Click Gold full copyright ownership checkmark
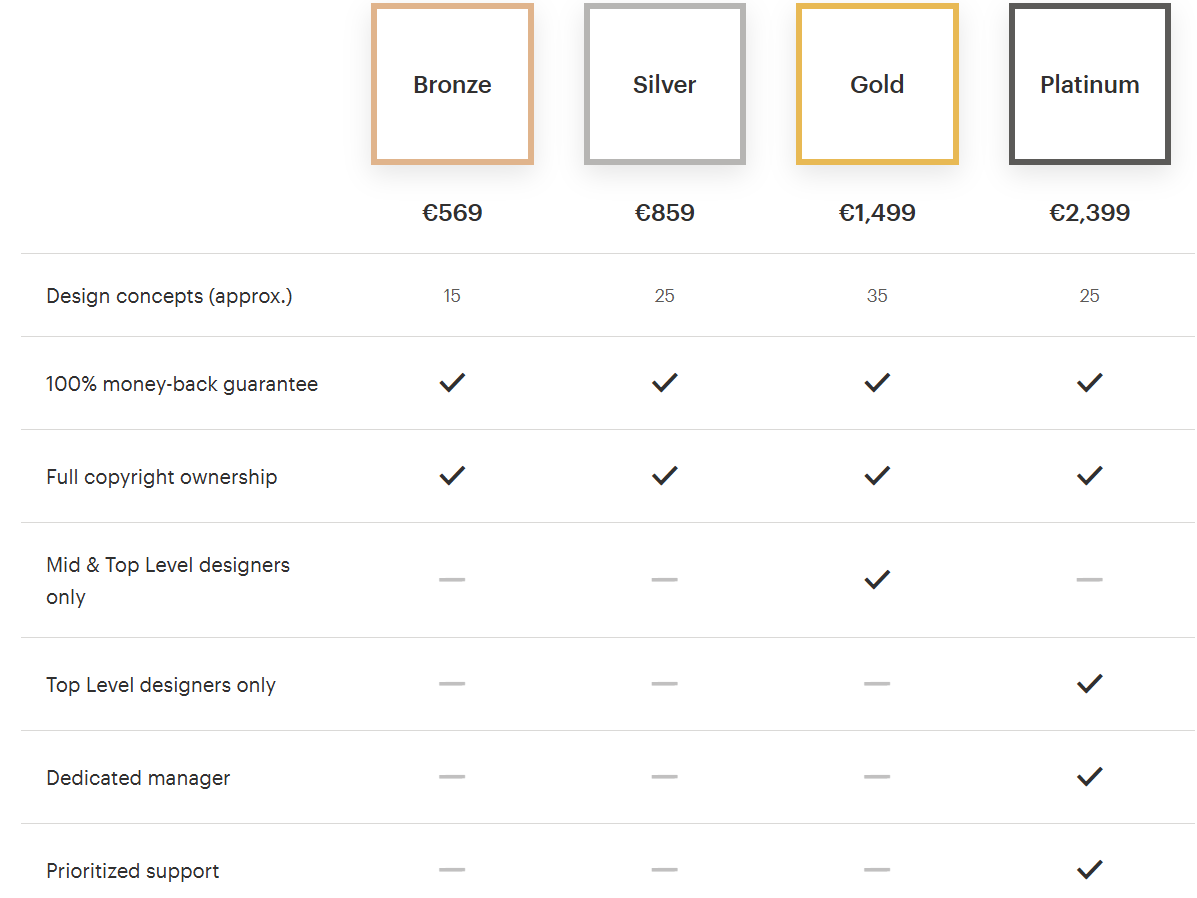 [x=877, y=475]
